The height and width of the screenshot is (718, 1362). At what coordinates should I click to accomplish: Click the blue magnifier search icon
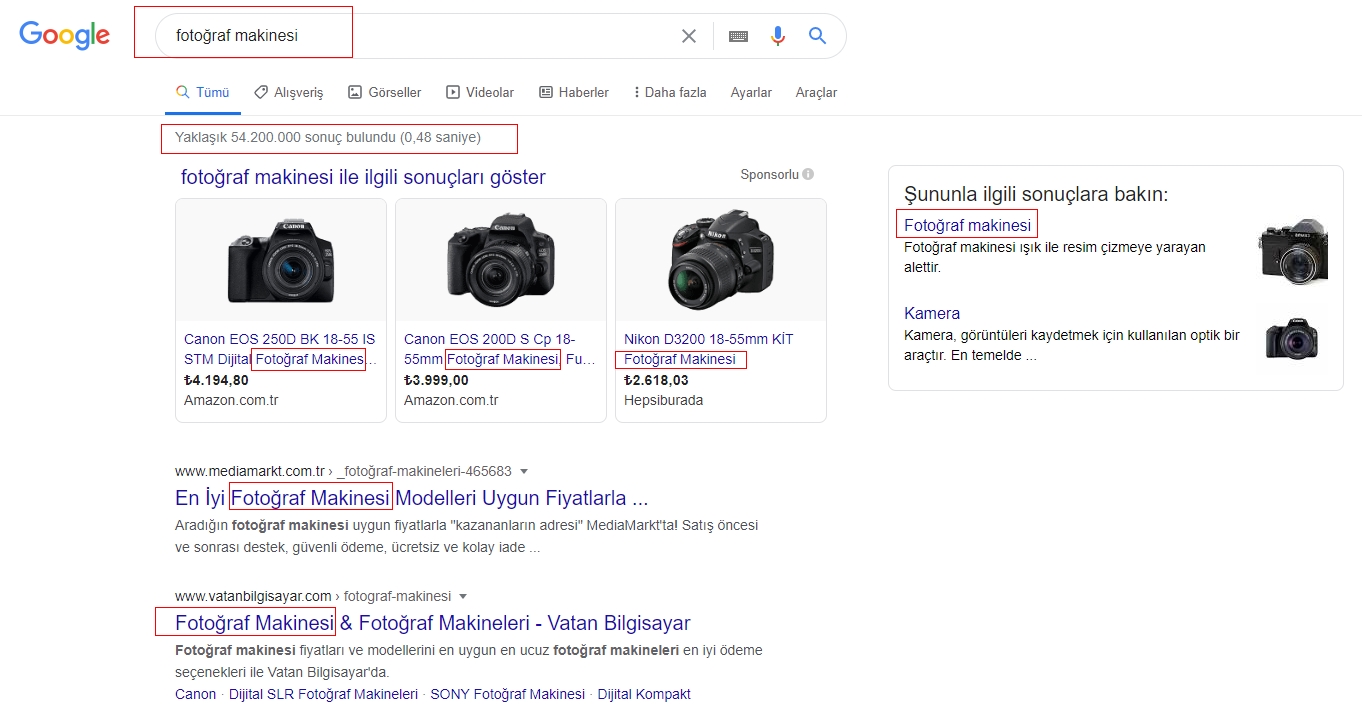pos(817,36)
